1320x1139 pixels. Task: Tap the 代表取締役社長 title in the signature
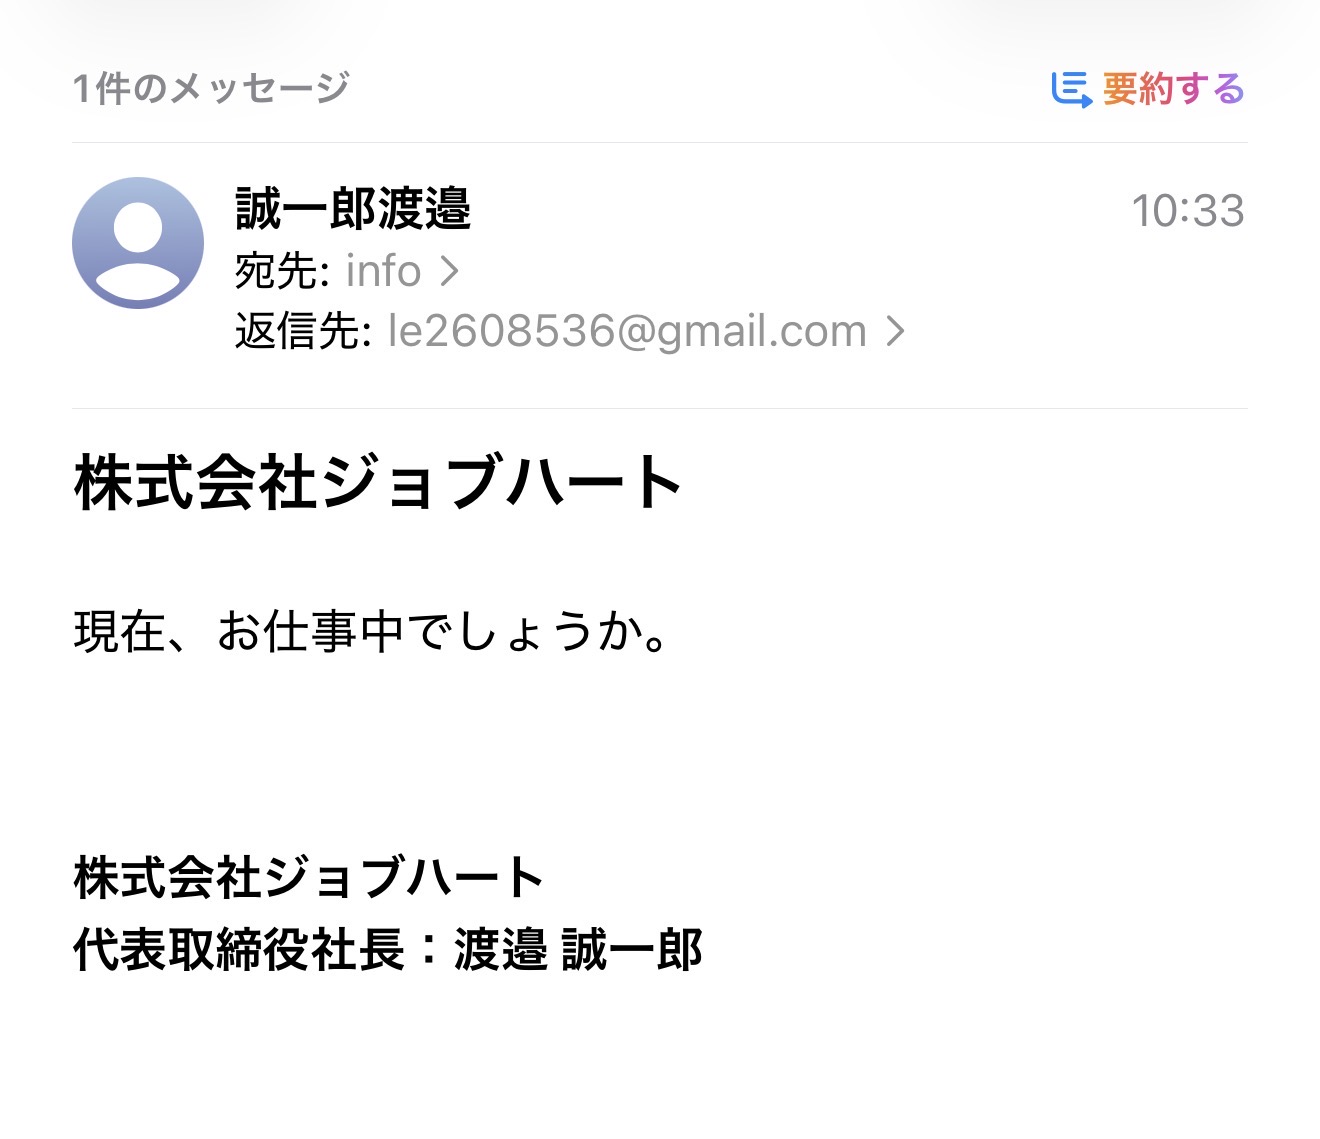238,949
